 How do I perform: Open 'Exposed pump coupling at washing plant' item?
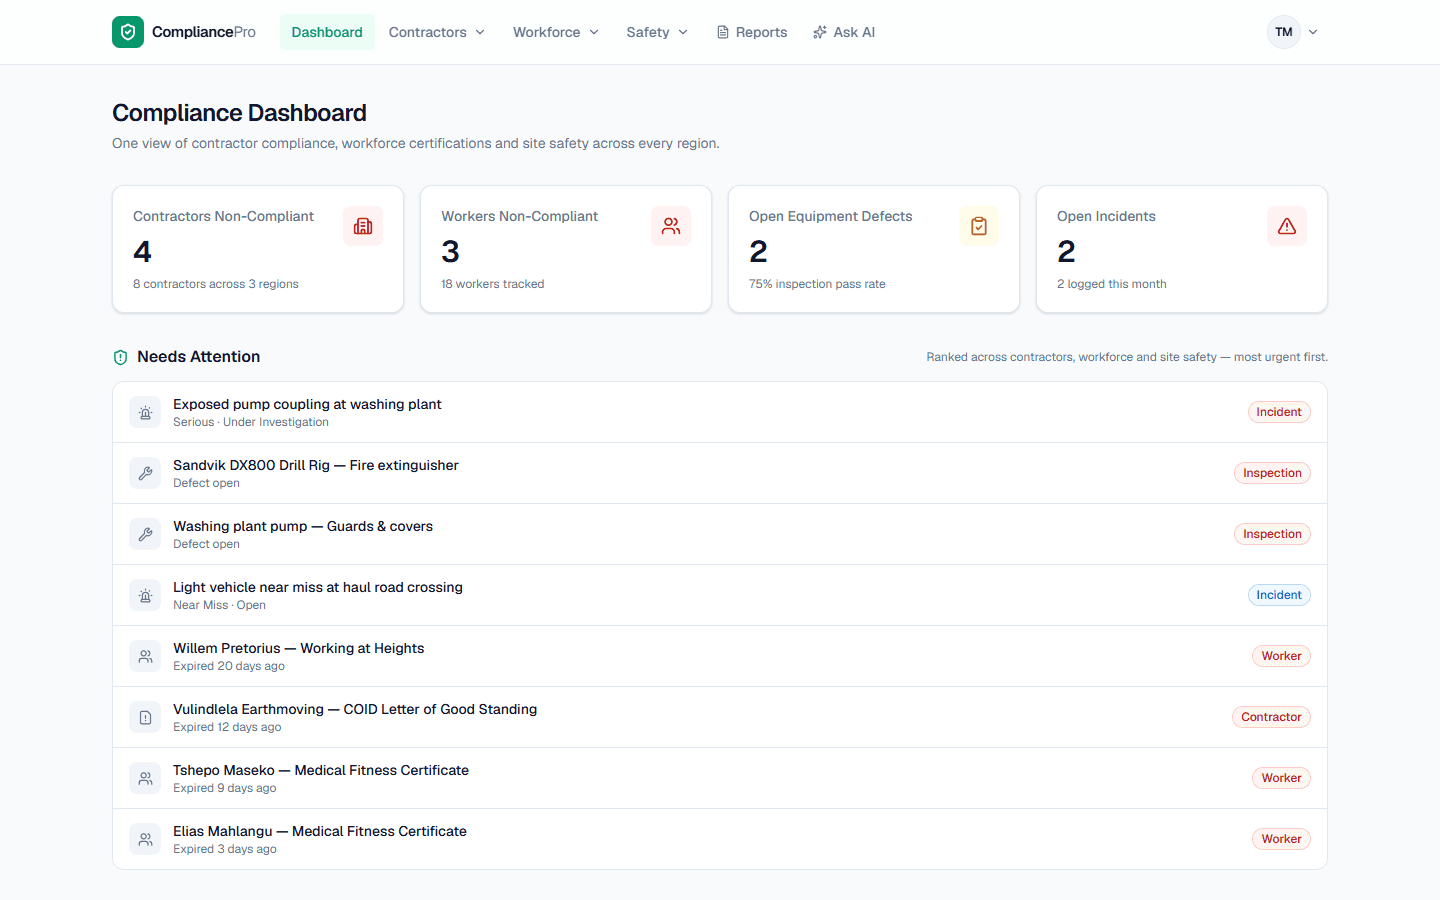(x=720, y=412)
